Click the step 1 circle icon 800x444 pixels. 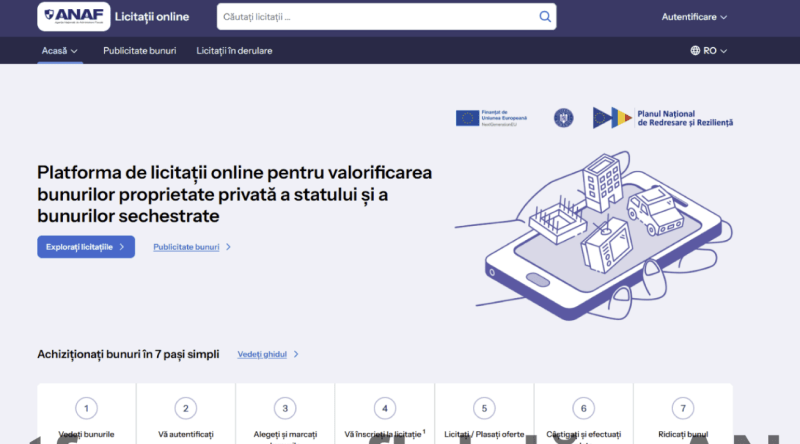86,408
